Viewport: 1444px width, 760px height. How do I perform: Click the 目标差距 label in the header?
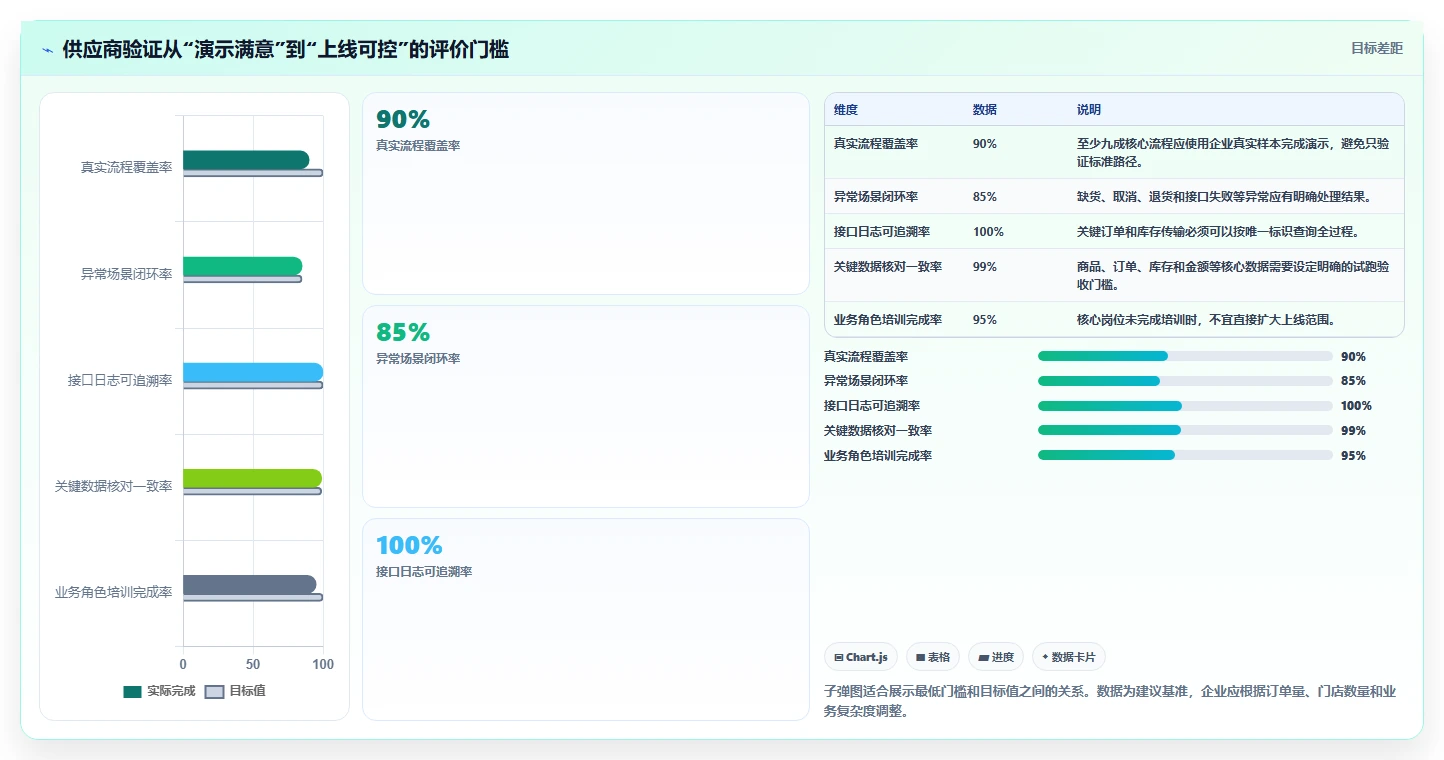point(1377,48)
